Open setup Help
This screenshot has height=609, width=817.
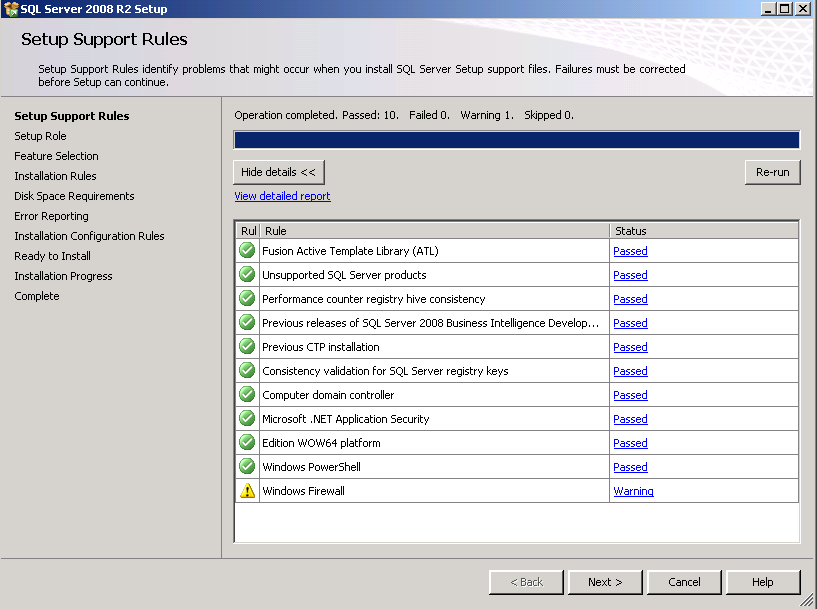(x=763, y=582)
